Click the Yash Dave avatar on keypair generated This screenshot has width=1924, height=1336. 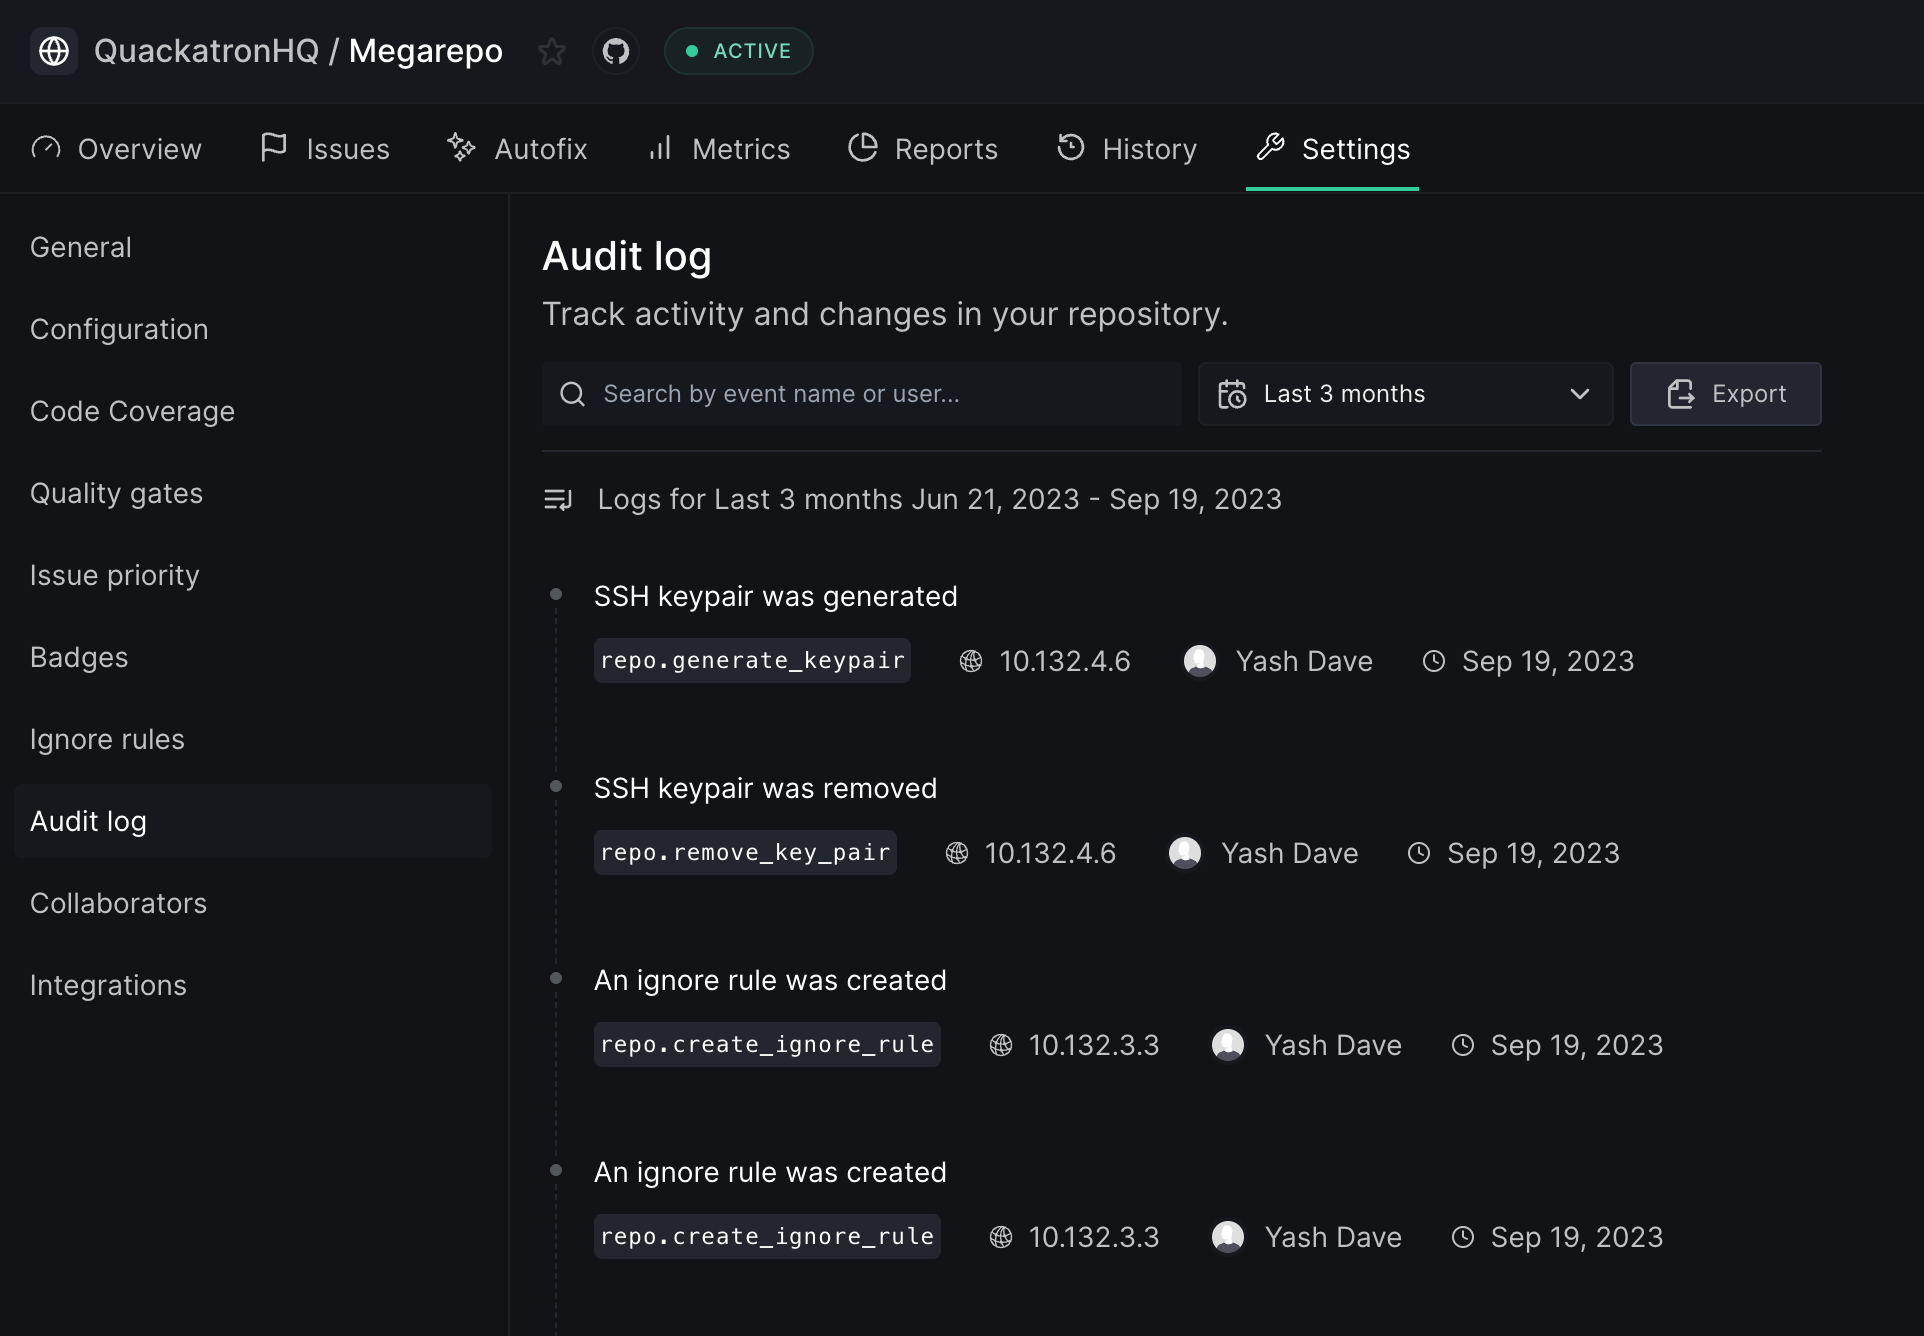coord(1199,661)
